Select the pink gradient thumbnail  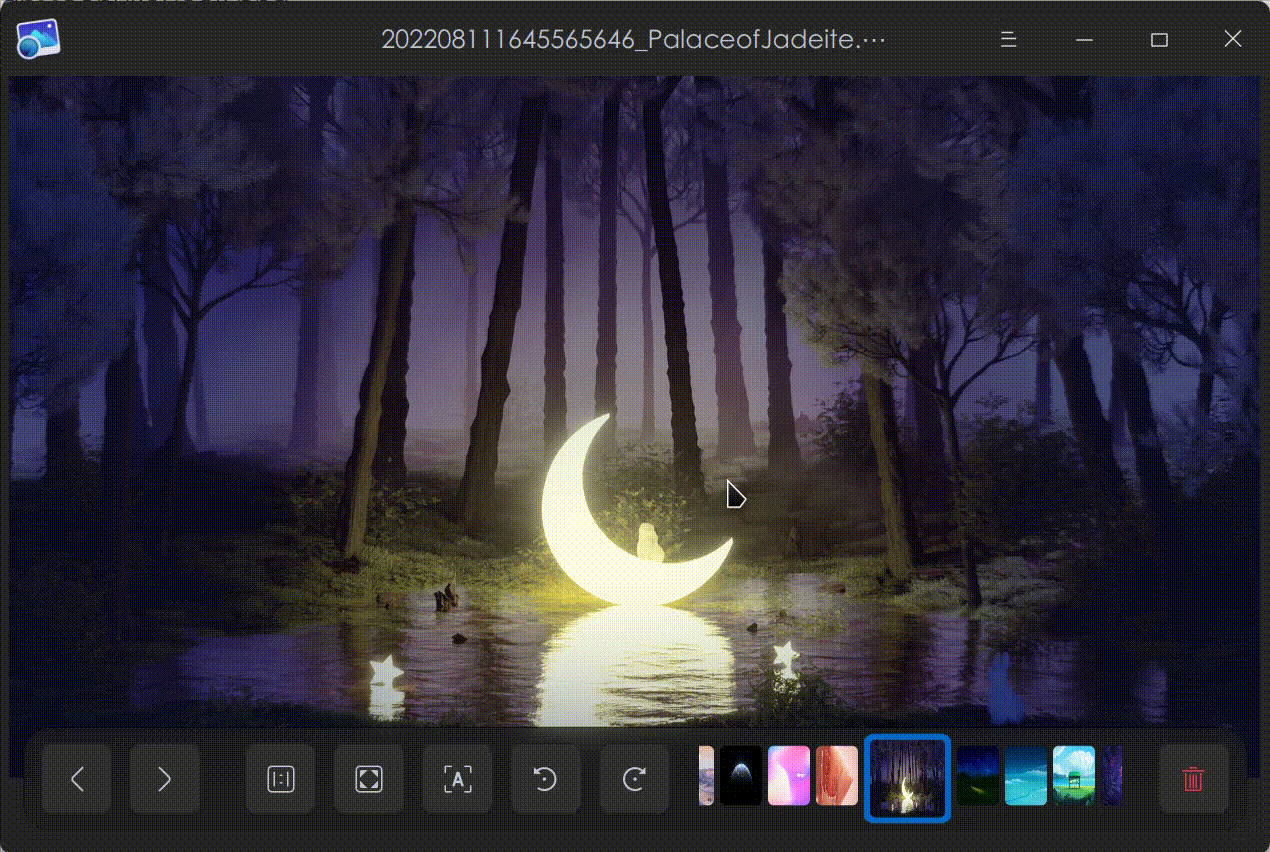coord(789,780)
